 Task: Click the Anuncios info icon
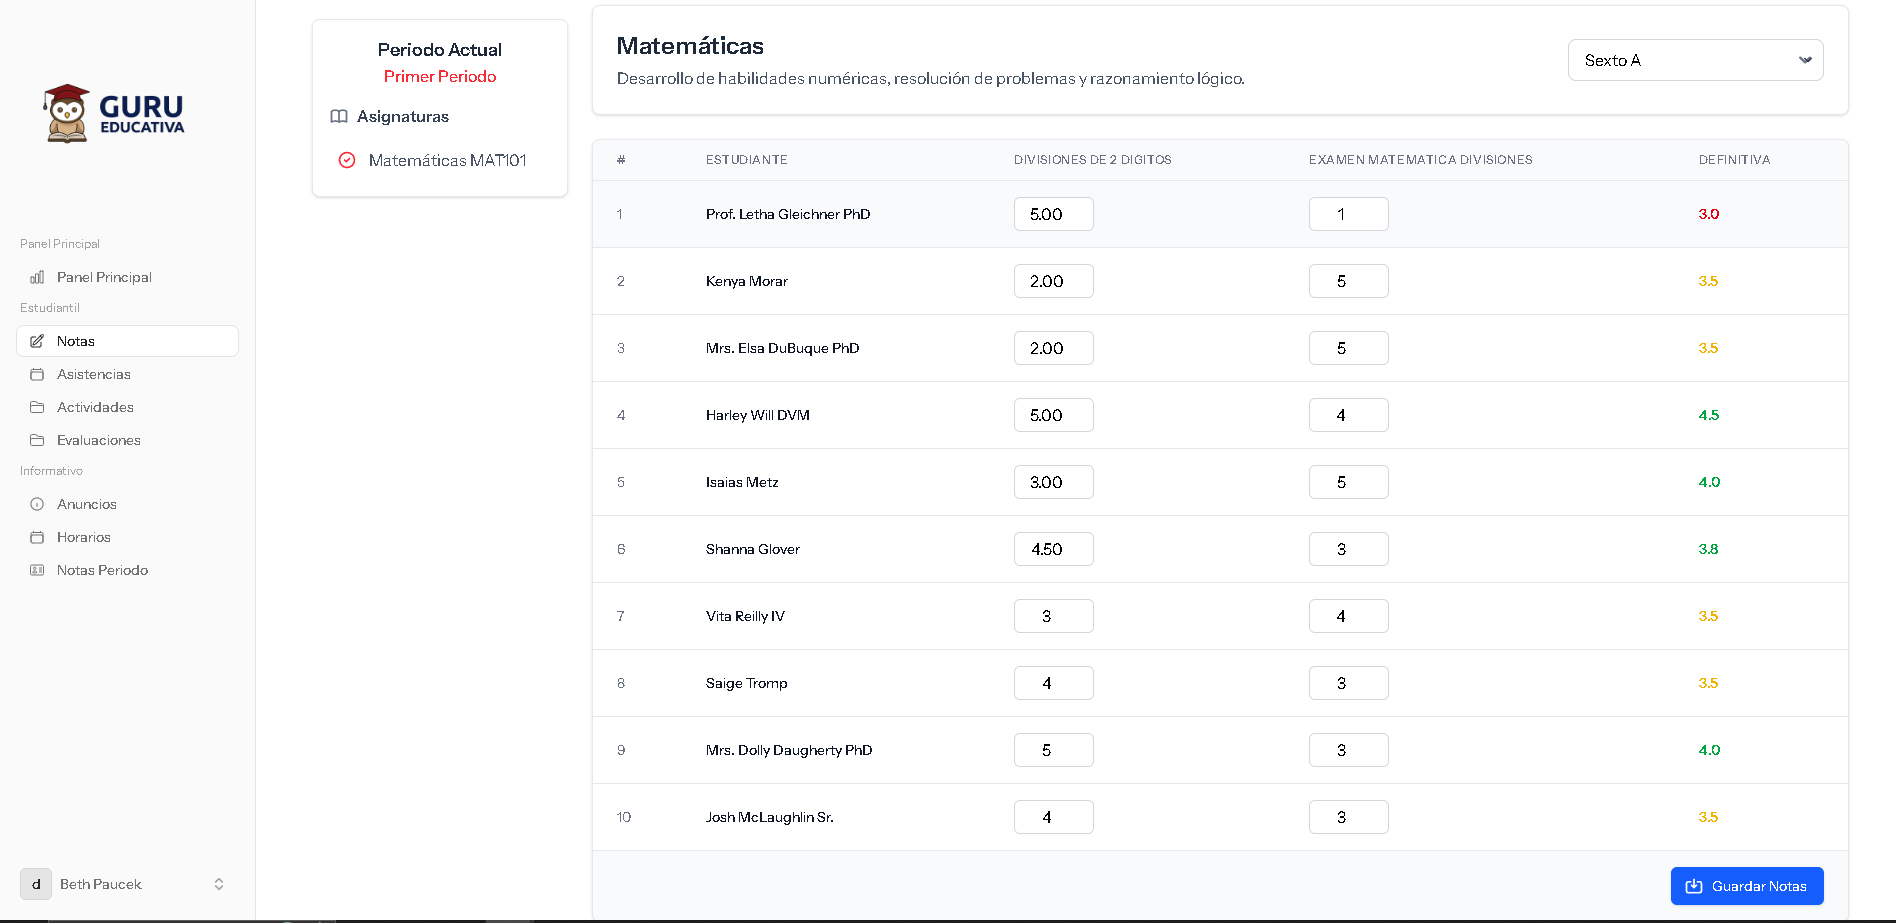tap(37, 504)
